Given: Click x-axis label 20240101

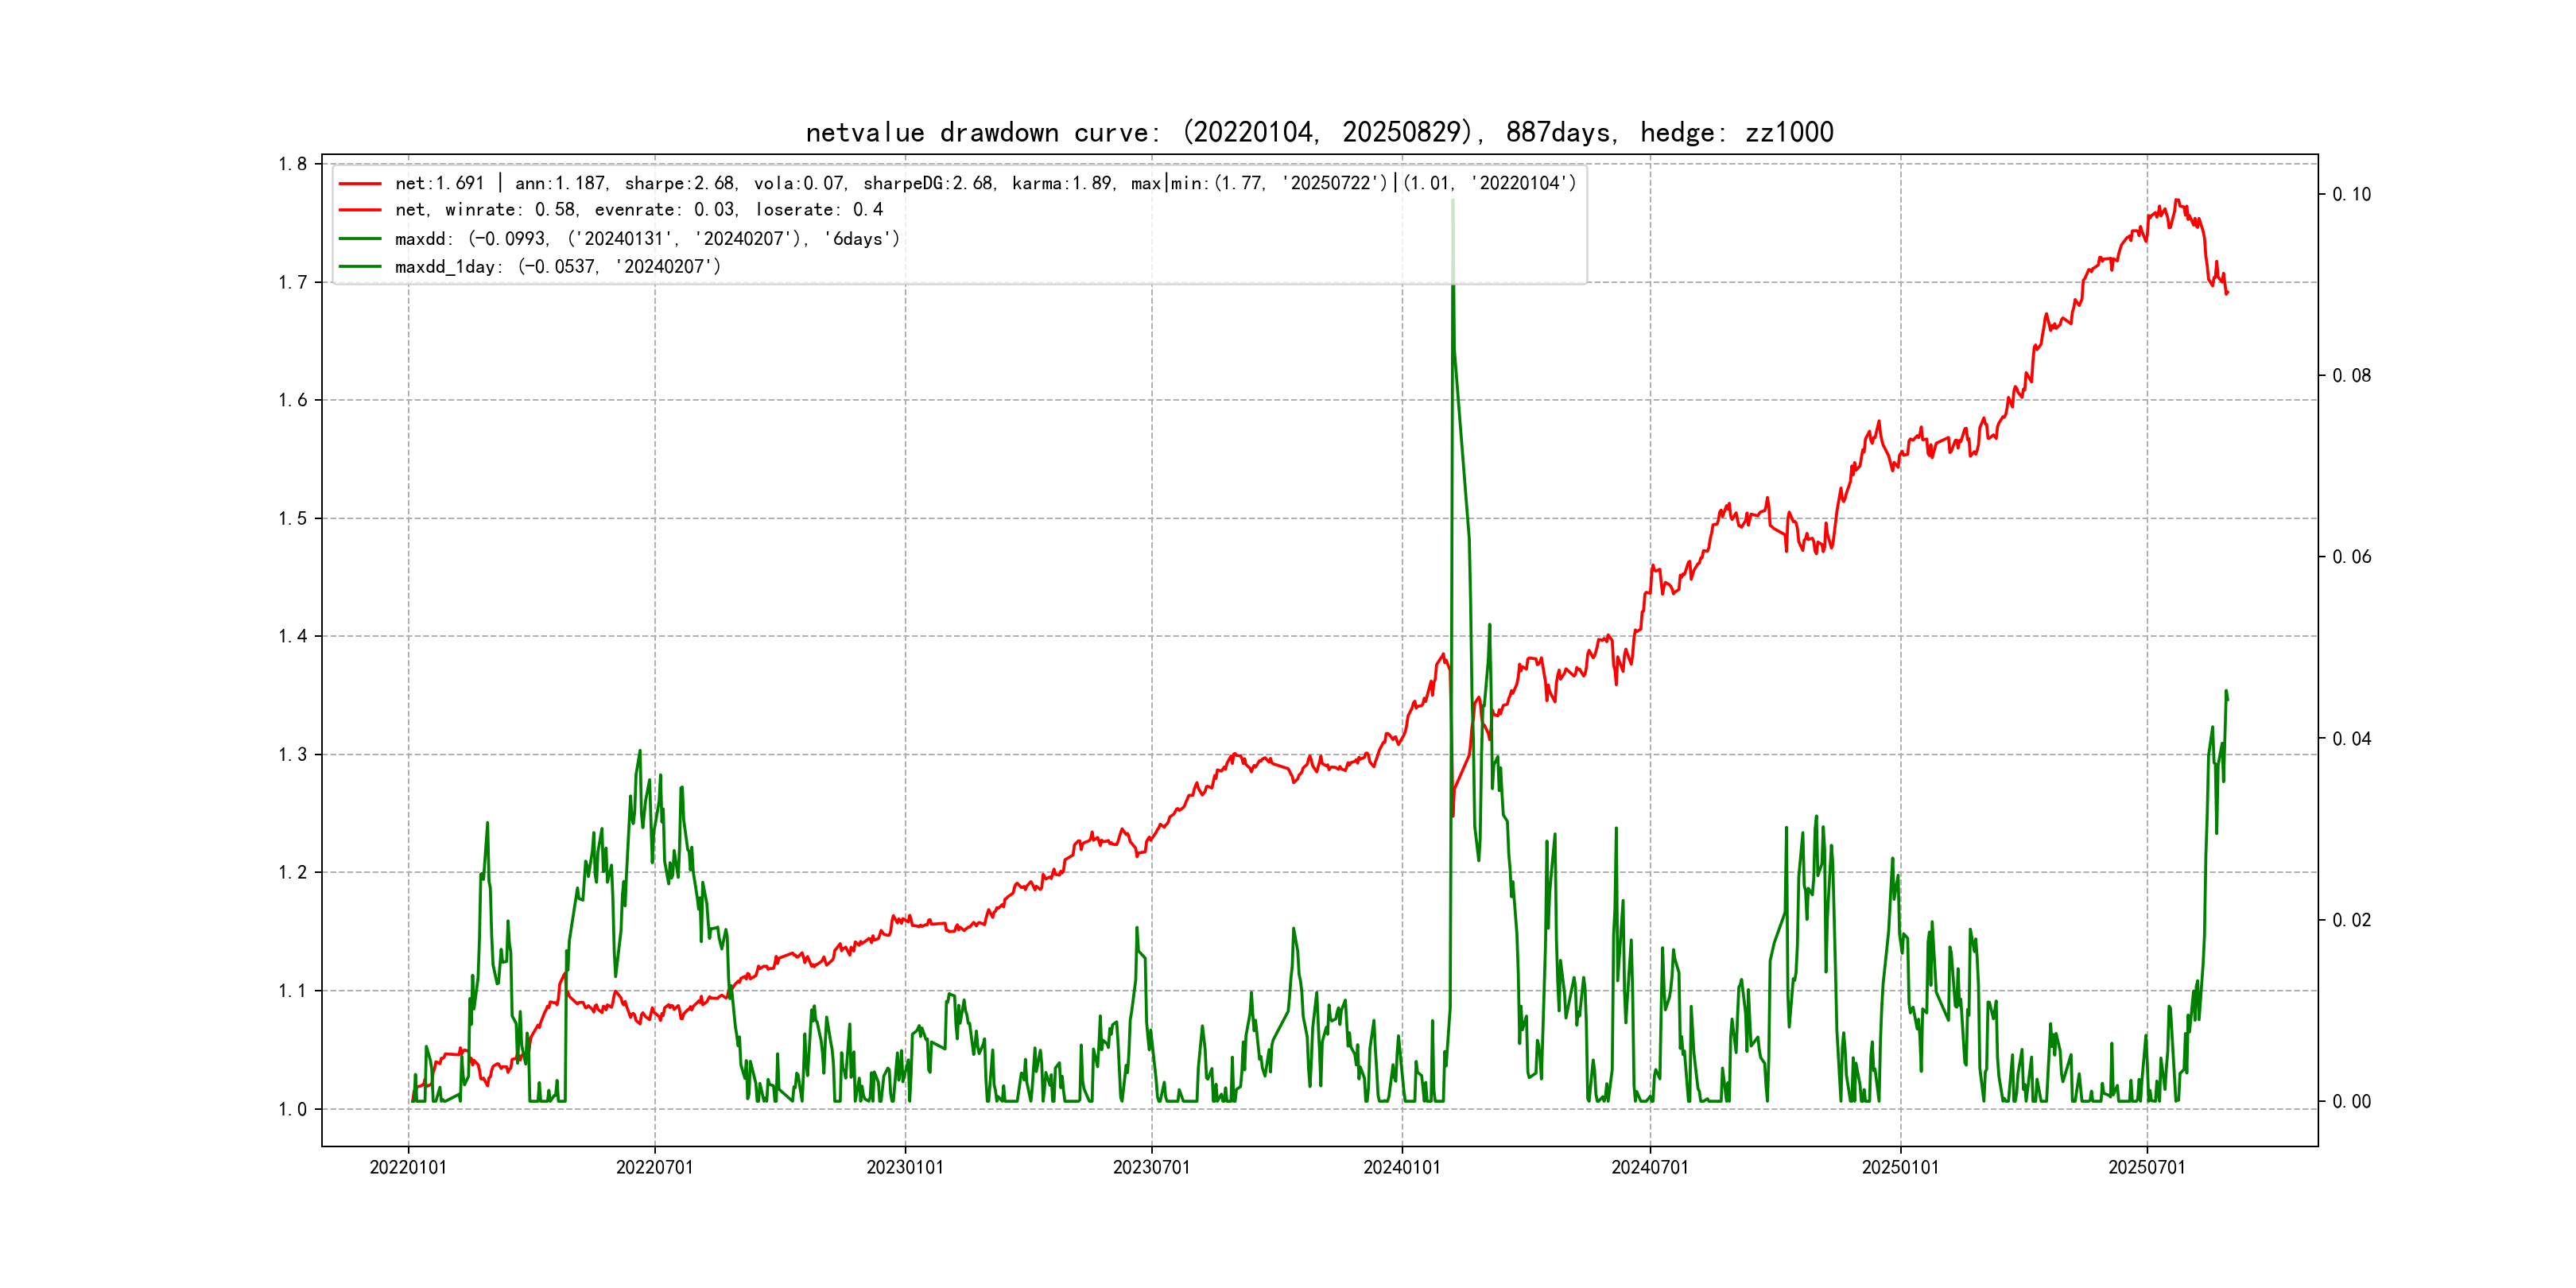Looking at the screenshot, I should tap(1402, 1167).
